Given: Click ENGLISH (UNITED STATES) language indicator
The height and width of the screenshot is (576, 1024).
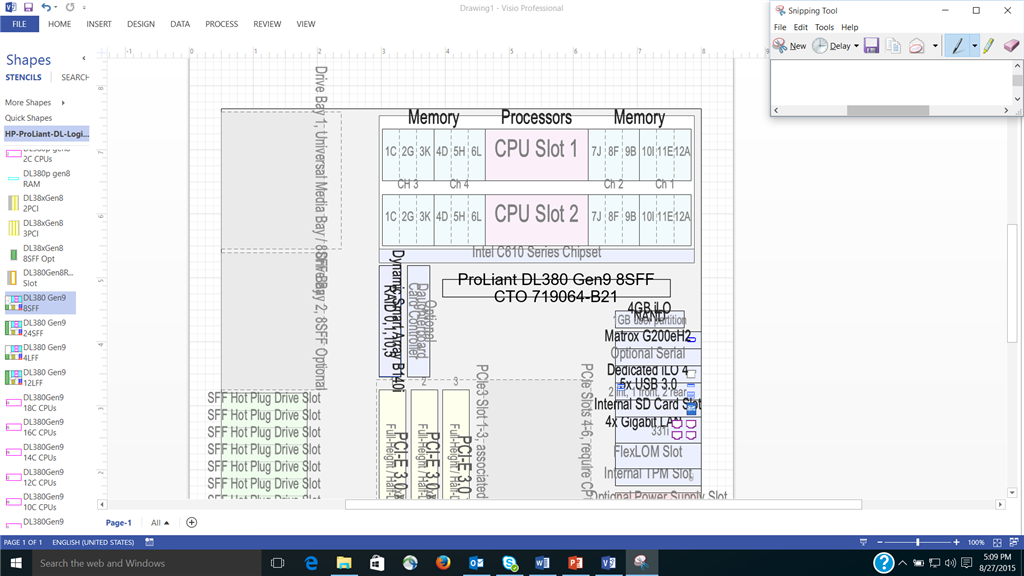Looking at the screenshot, I should click(x=93, y=542).
